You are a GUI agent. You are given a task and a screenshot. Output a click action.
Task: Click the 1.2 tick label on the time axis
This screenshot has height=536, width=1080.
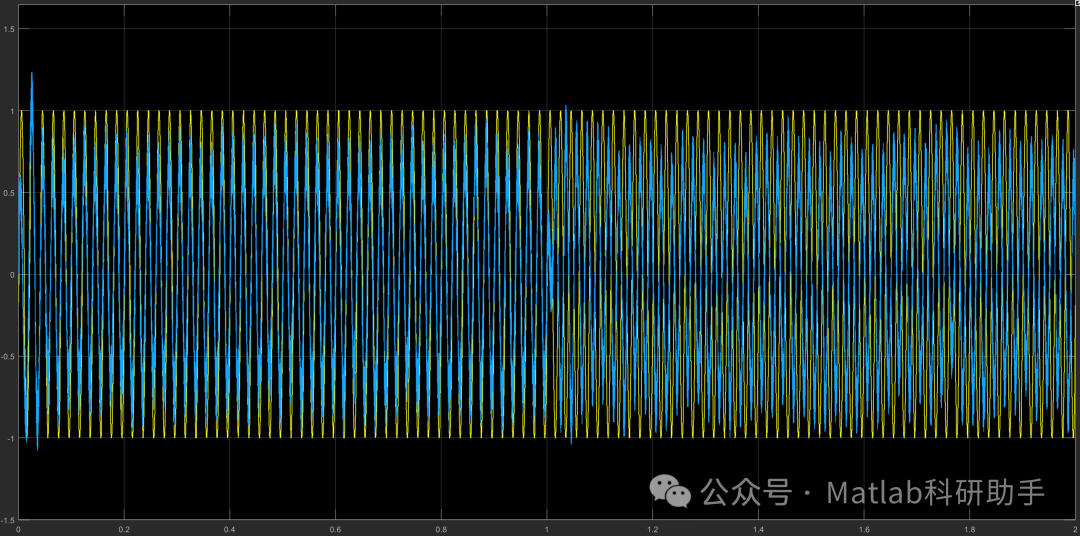[652, 530]
